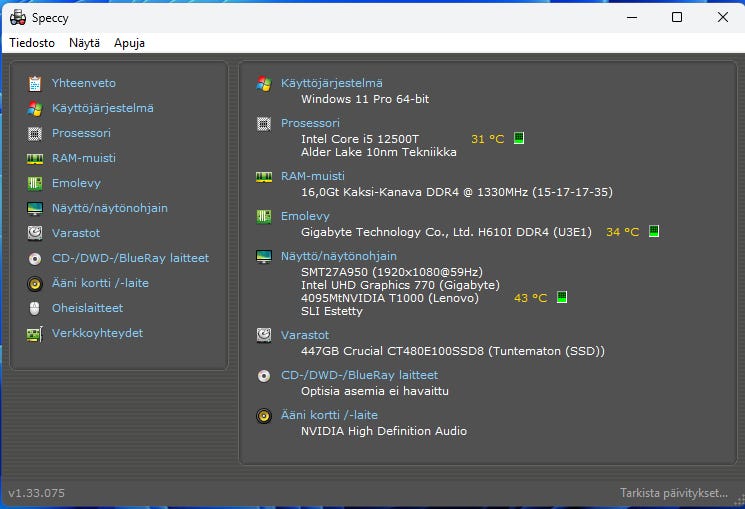Click the v1.33.075 version label
This screenshot has width=745, height=509.
point(37,493)
